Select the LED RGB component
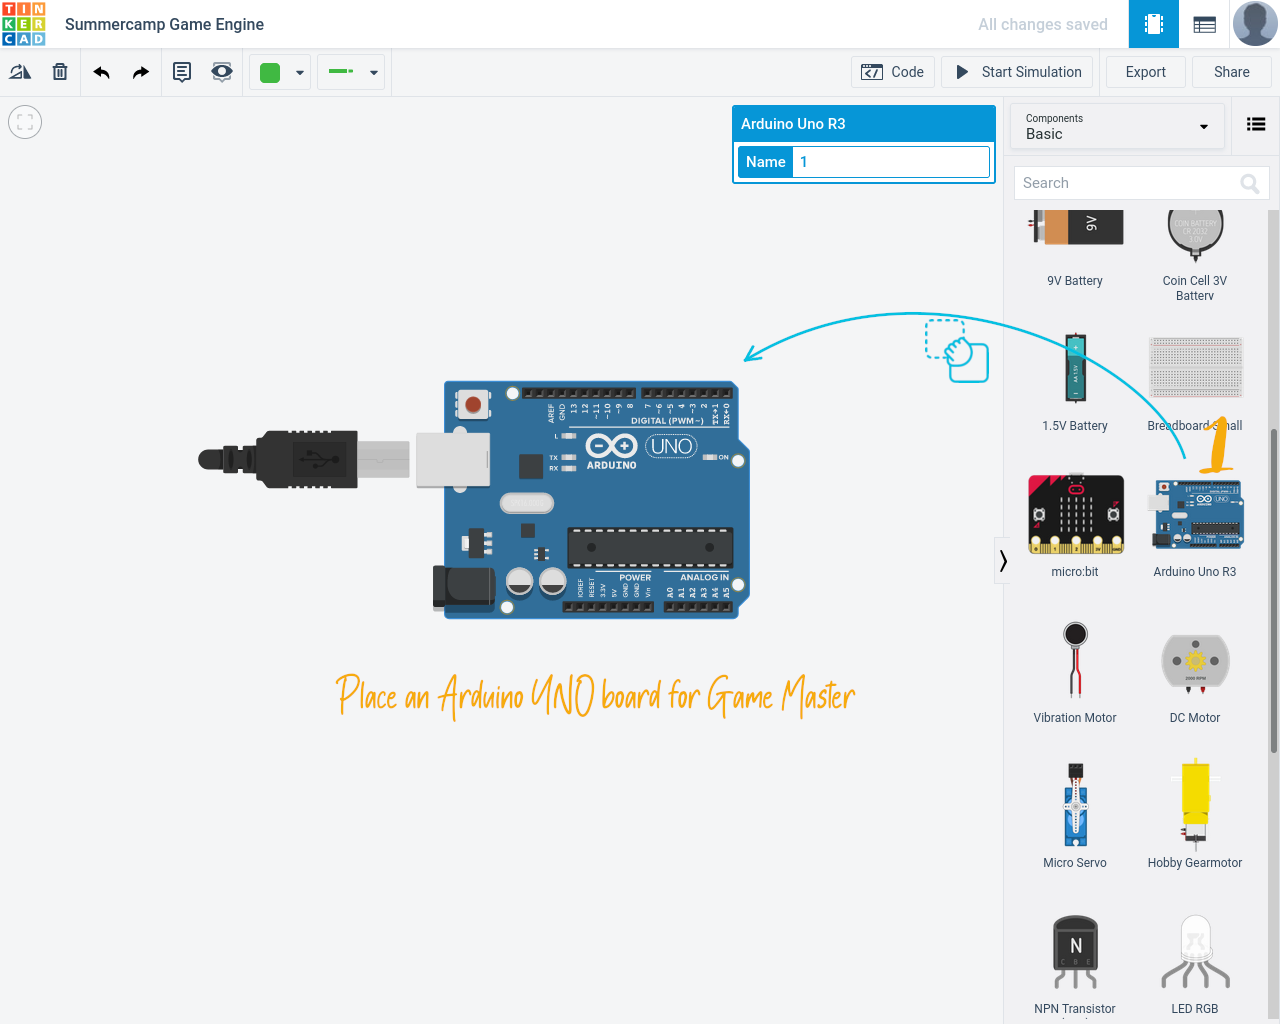Screen dimensions: 1280x1024 tap(1195, 964)
